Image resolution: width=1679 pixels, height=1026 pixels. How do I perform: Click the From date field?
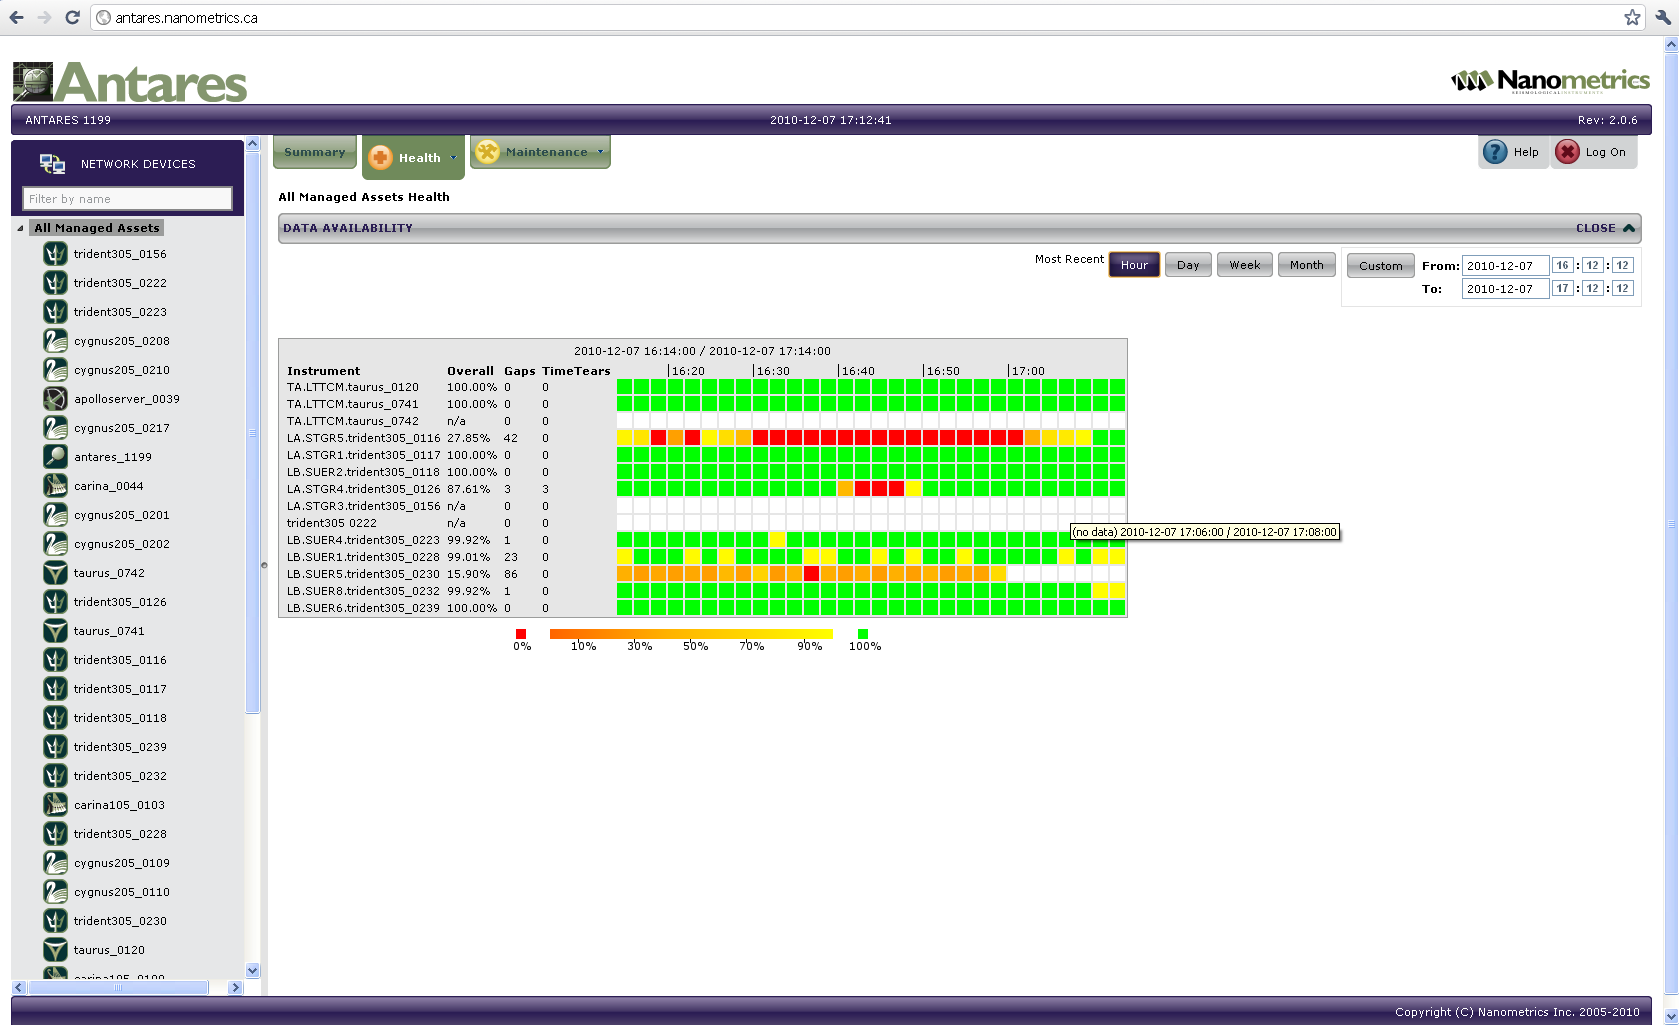point(1505,266)
